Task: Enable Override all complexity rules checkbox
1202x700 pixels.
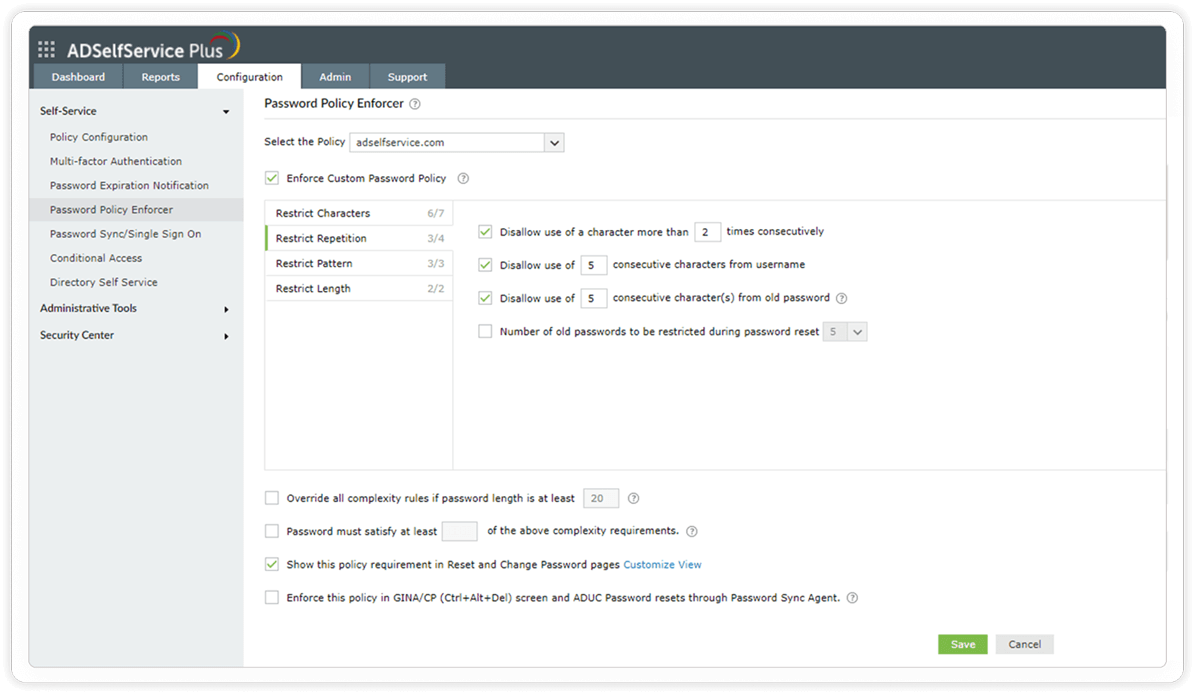Action: (x=272, y=498)
